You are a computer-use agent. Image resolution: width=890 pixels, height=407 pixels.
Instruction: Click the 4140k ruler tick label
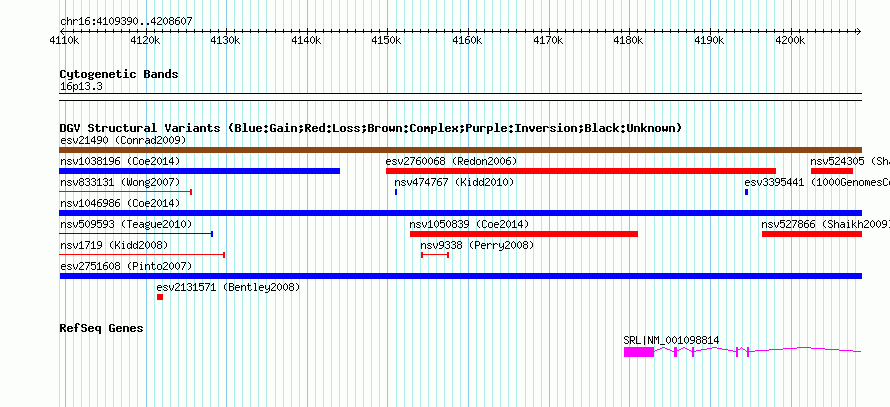306,41
